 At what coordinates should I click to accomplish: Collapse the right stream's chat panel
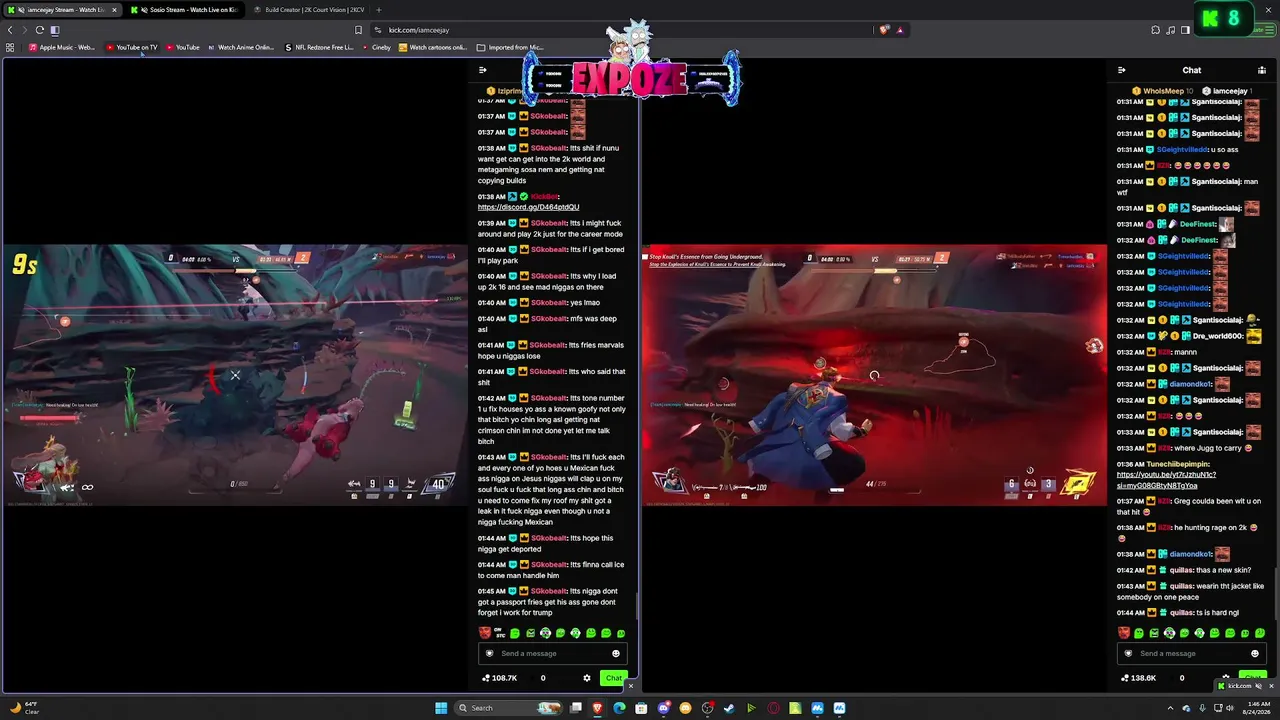click(x=1121, y=70)
